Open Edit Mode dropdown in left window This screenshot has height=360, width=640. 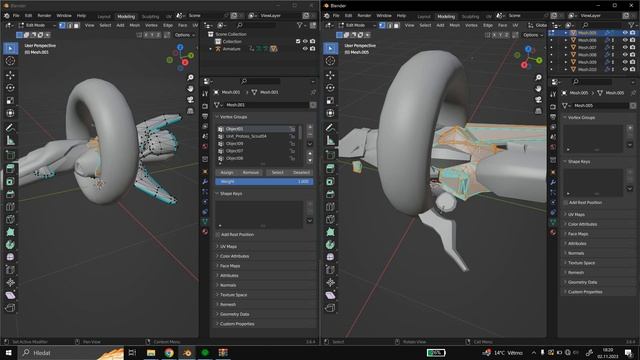[37, 25]
